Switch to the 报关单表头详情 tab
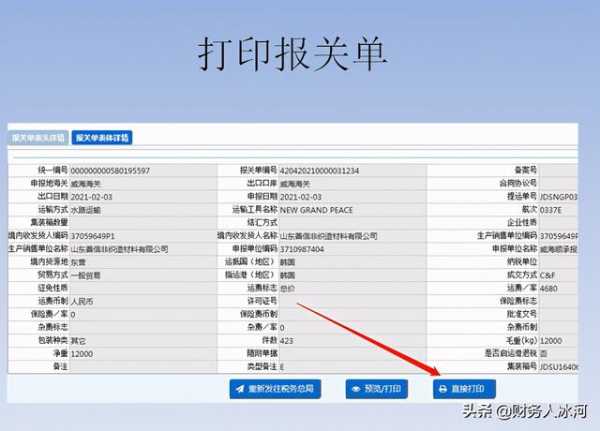Screen dimensions: 600x431 [38, 137]
